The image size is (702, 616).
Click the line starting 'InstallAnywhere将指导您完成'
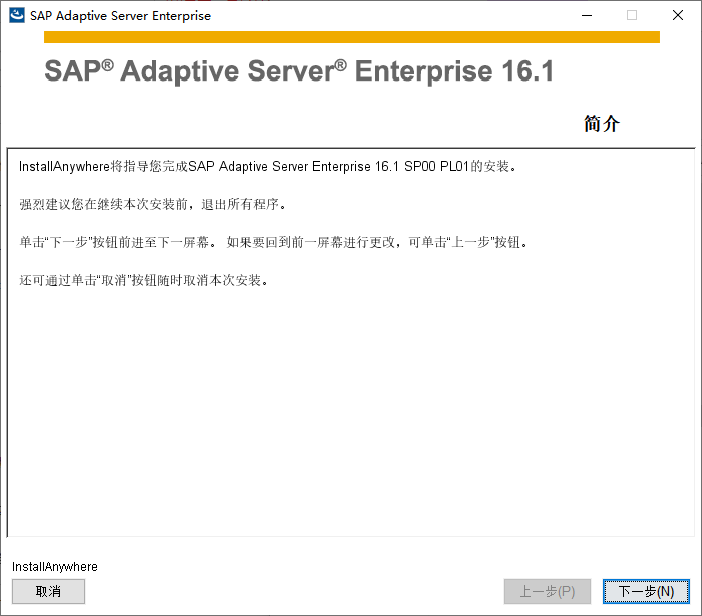pos(268,167)
